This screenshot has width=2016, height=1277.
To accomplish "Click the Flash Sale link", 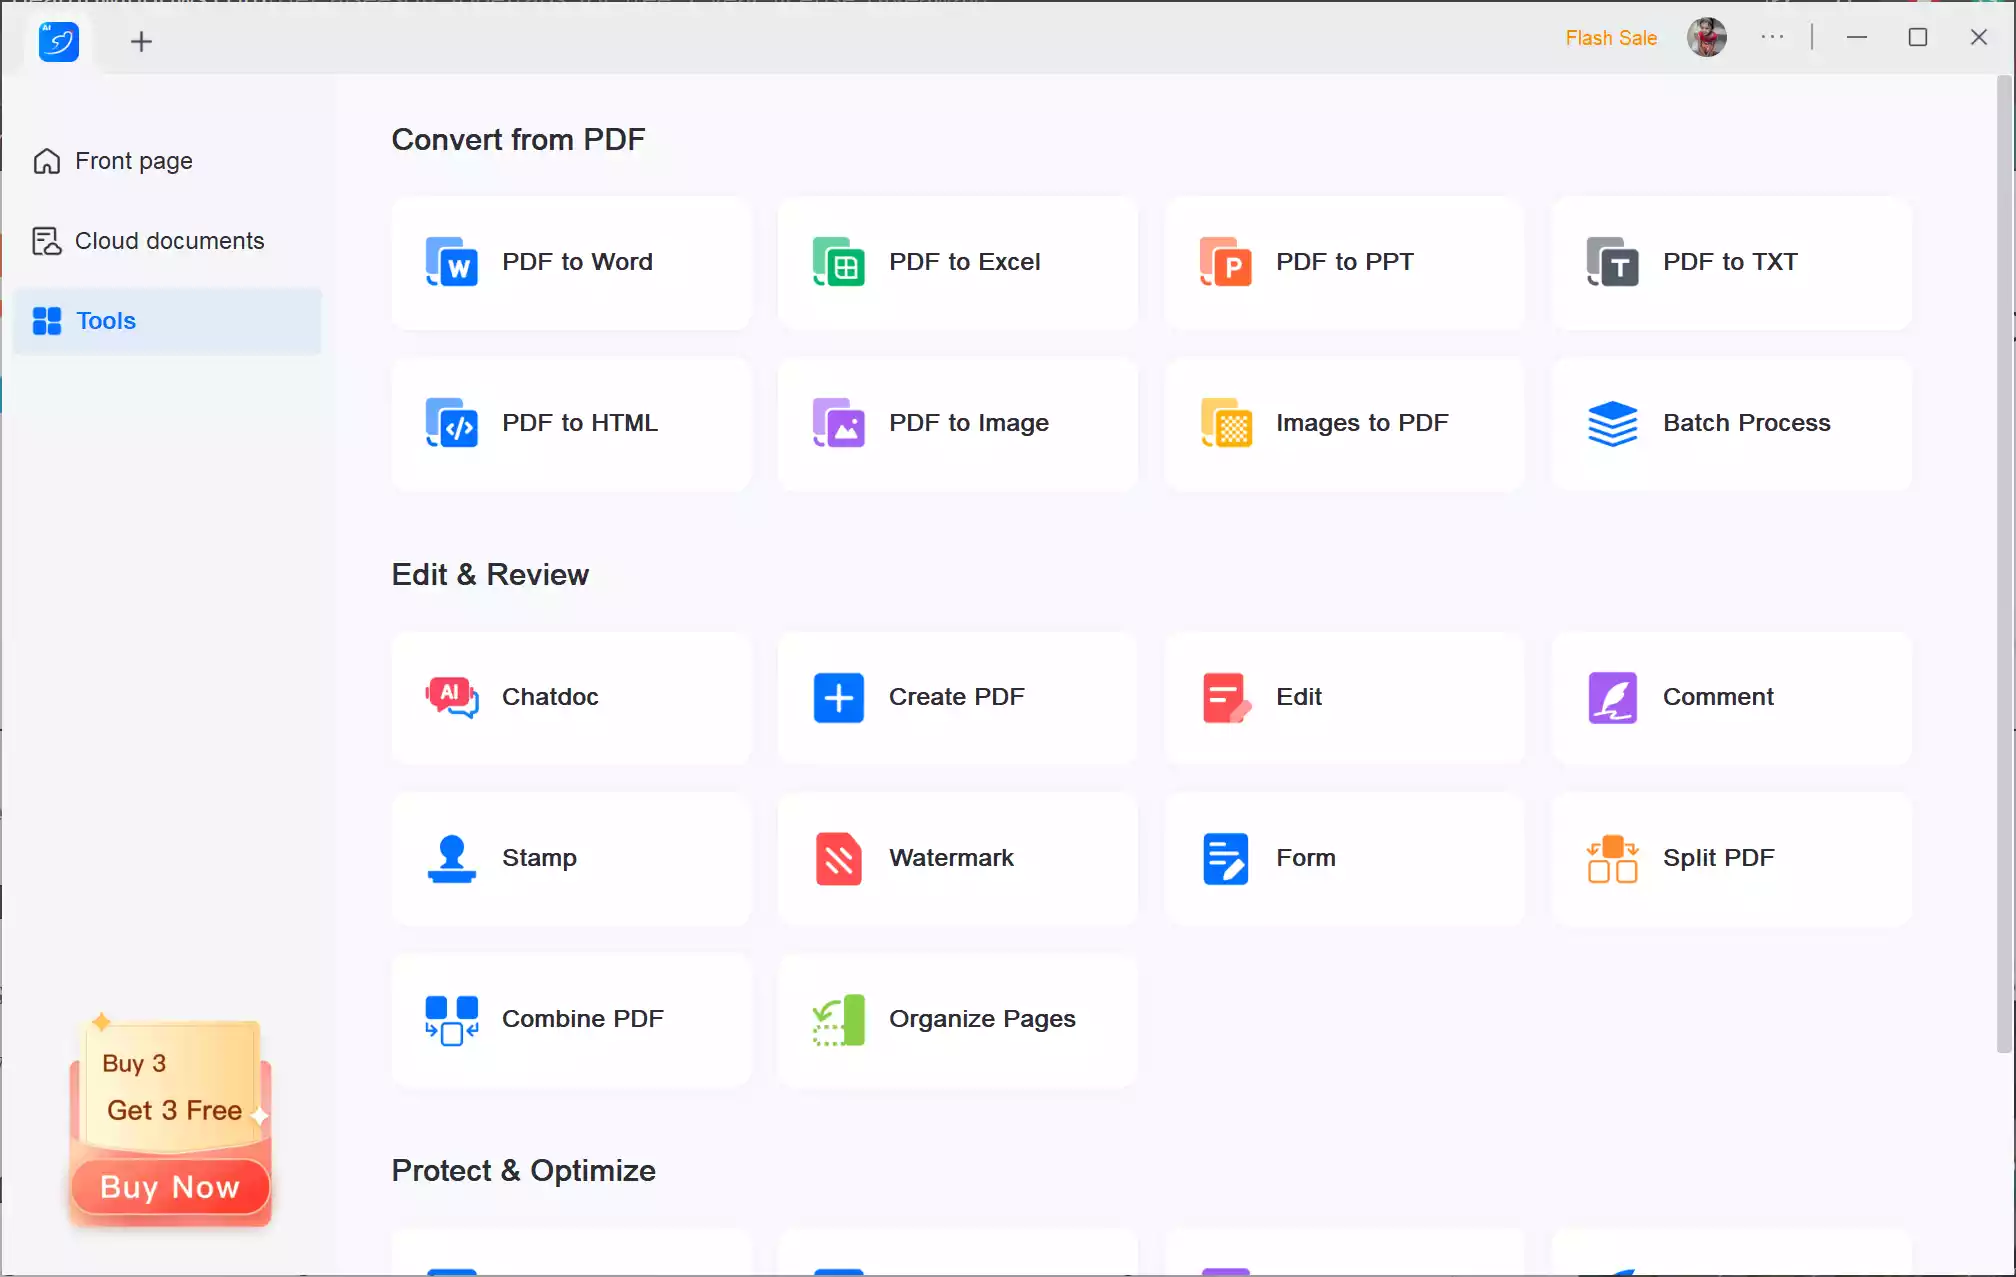I will (1610, 38).
